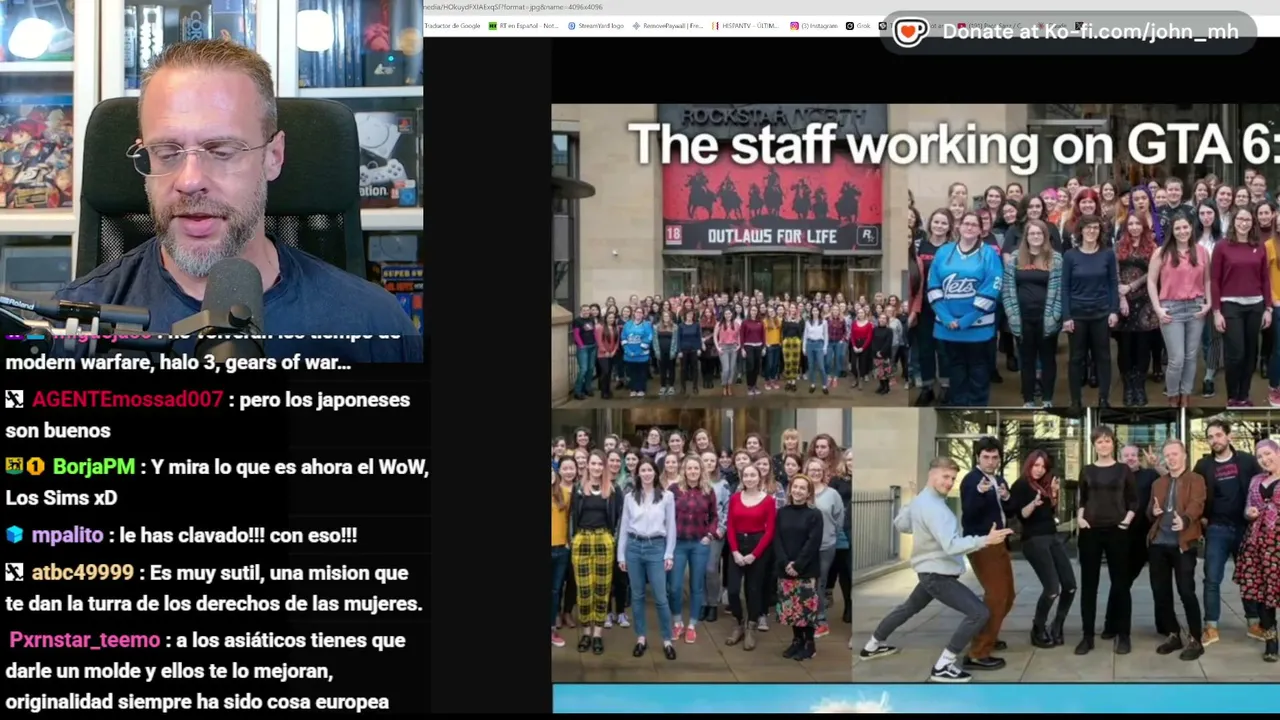Image resolution: width=1280 pixels, height=720 pixels.
Task: Open the Traductor de Google bookmark
Action: click(x=452, y=26)
